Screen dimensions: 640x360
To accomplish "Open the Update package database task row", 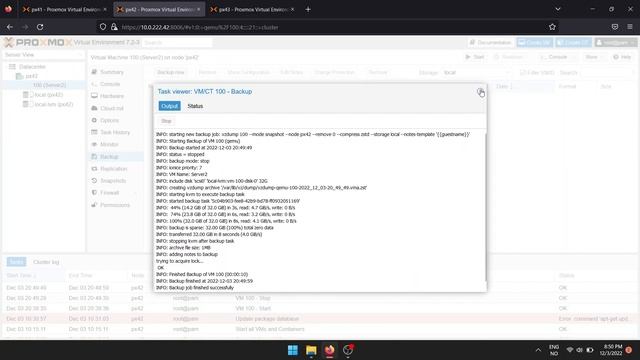I will (319, 319).
